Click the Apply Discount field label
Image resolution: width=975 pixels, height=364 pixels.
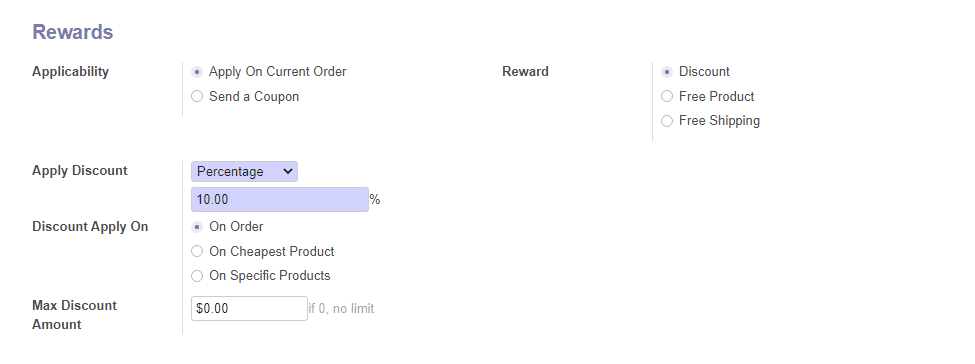(80, 170)
